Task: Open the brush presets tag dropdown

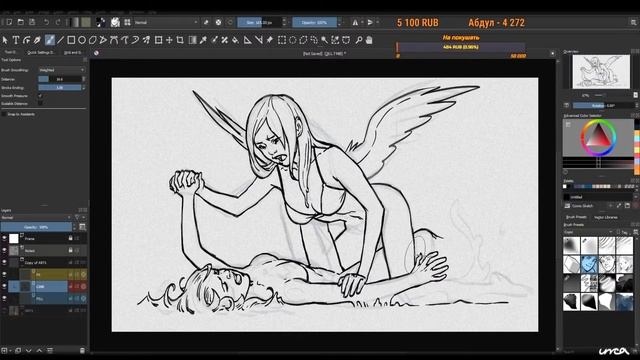Action: pyautogui.click(x=588, y=232)
